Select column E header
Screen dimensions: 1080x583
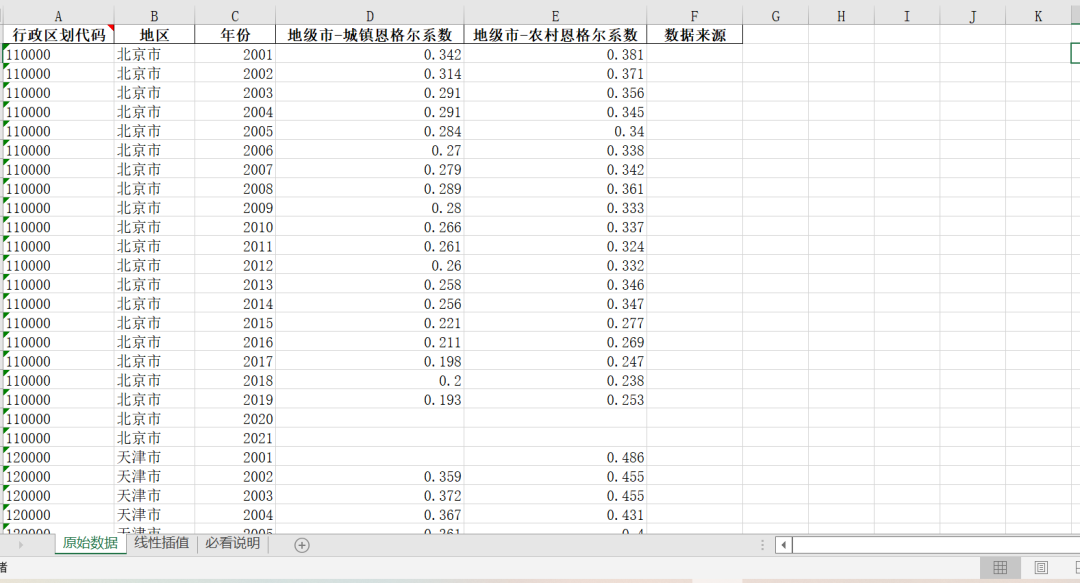coord(555,17)
